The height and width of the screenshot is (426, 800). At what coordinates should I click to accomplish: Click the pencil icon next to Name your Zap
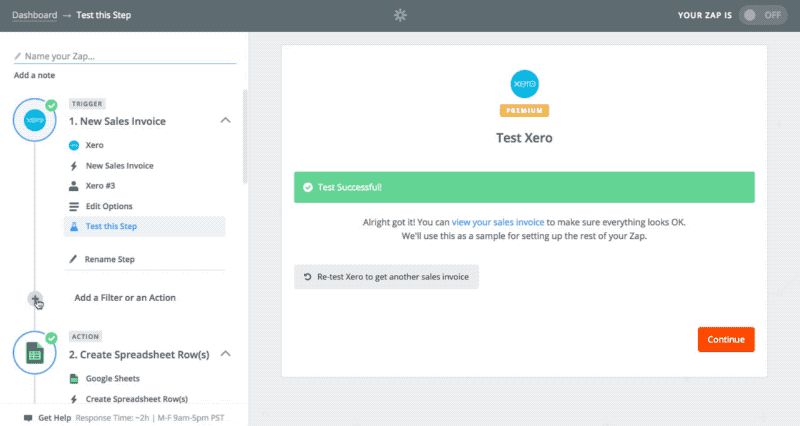17,56
